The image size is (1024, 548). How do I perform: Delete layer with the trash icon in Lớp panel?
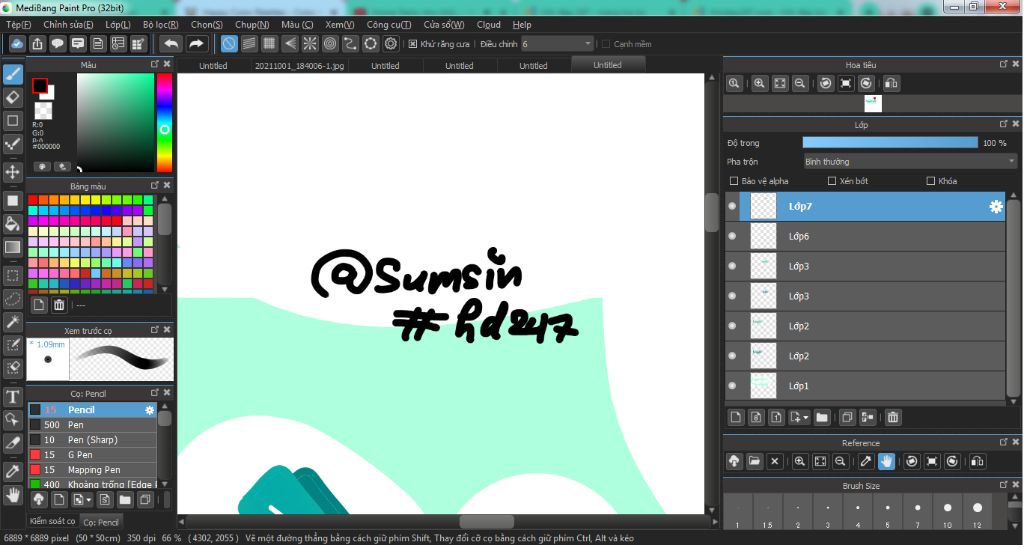pyautogui.click(x=893, y=417)
